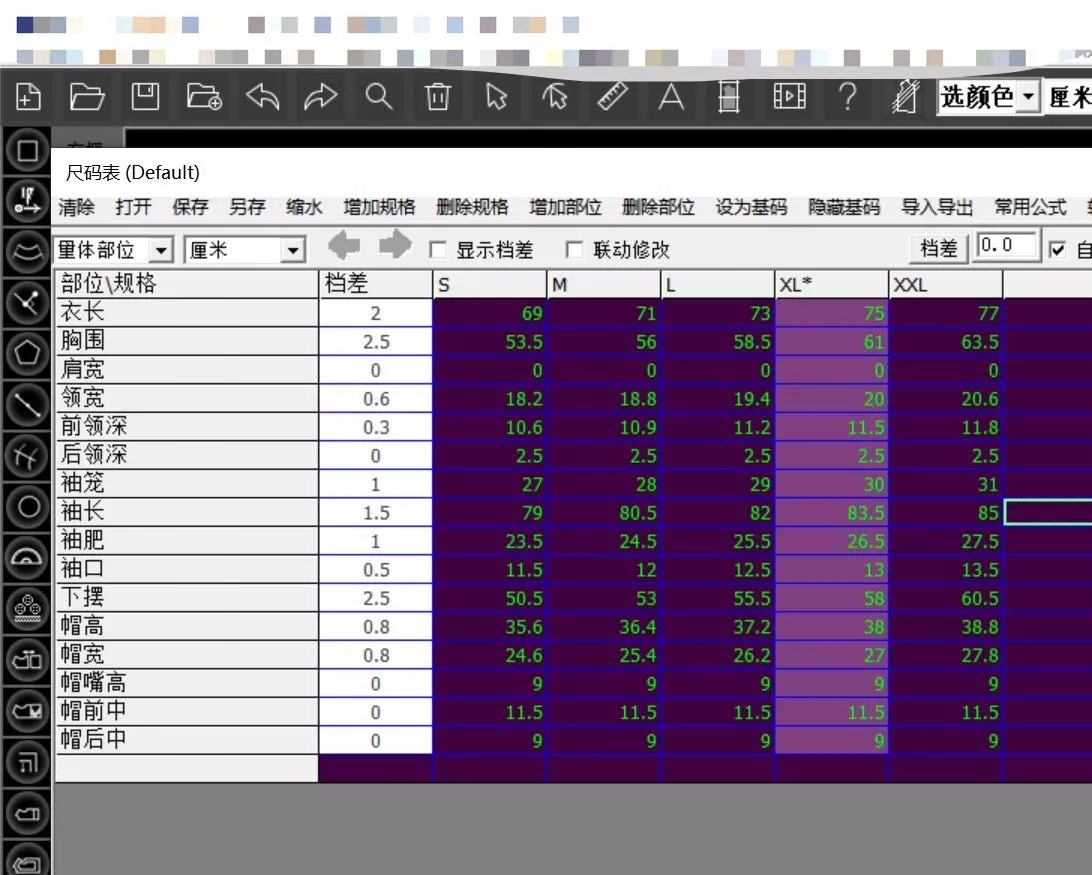
Task: Select the letter A text tool
Action: click(x=671, y=97)
